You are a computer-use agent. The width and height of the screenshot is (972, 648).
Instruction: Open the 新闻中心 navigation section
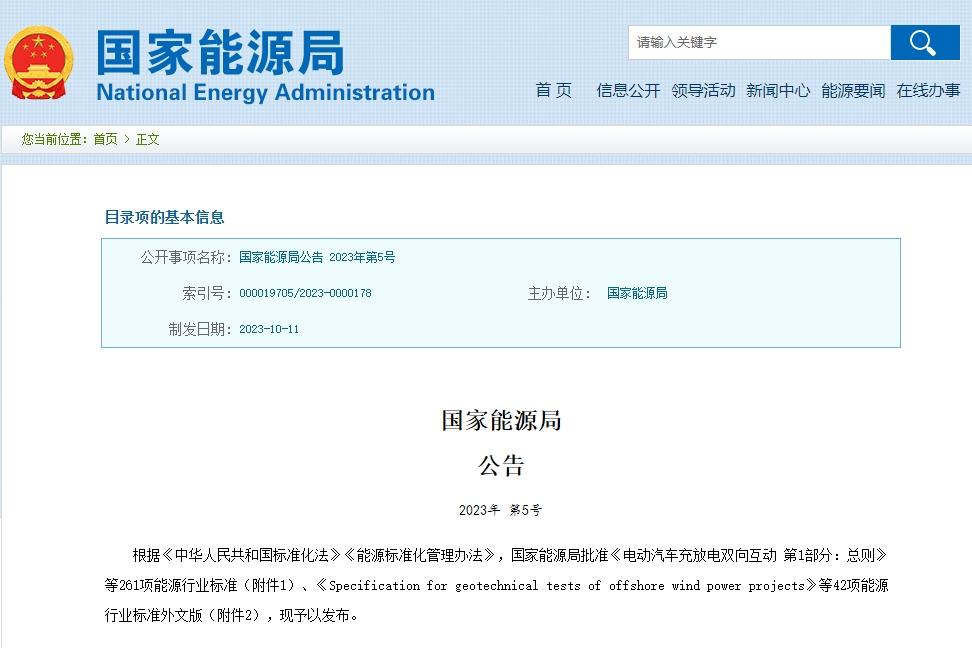click(x=778, y=90)
